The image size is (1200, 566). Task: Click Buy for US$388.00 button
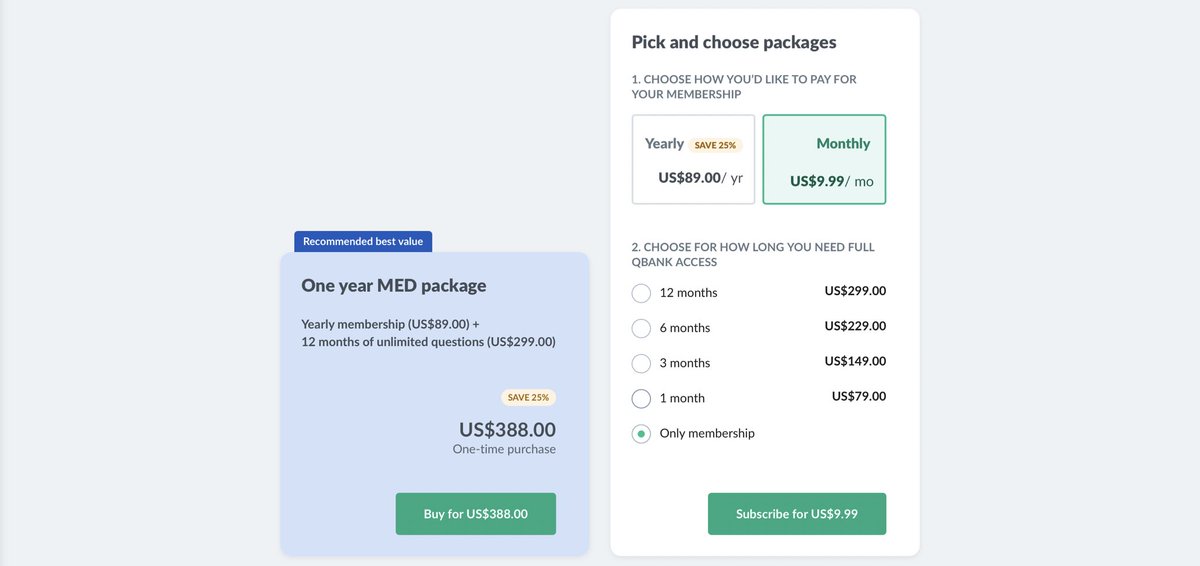475,514
